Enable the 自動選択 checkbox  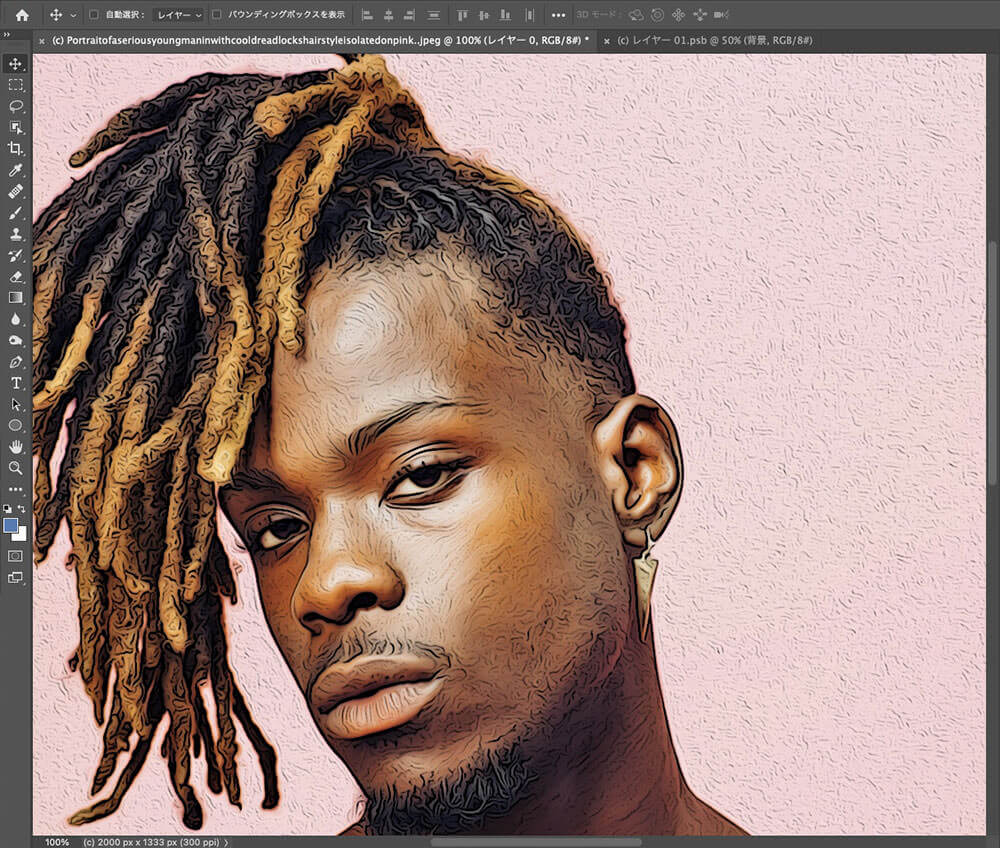click(94, 15)
